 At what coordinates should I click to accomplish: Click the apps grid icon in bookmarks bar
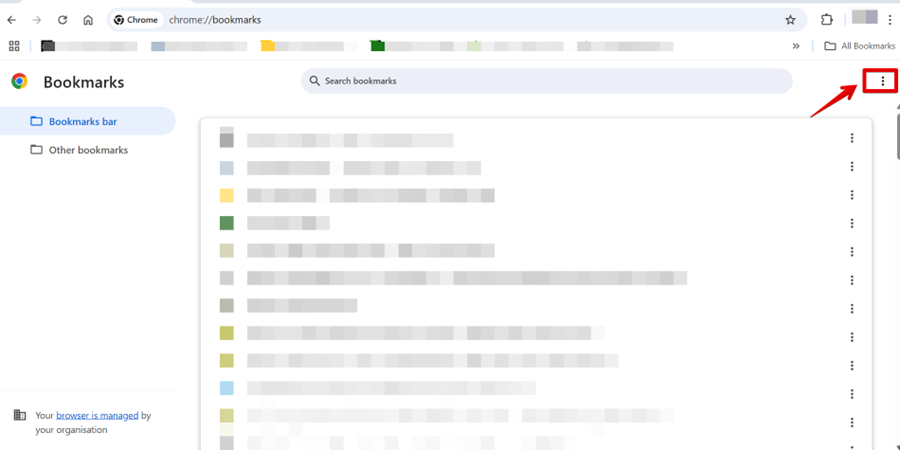[x=14, y=46]
